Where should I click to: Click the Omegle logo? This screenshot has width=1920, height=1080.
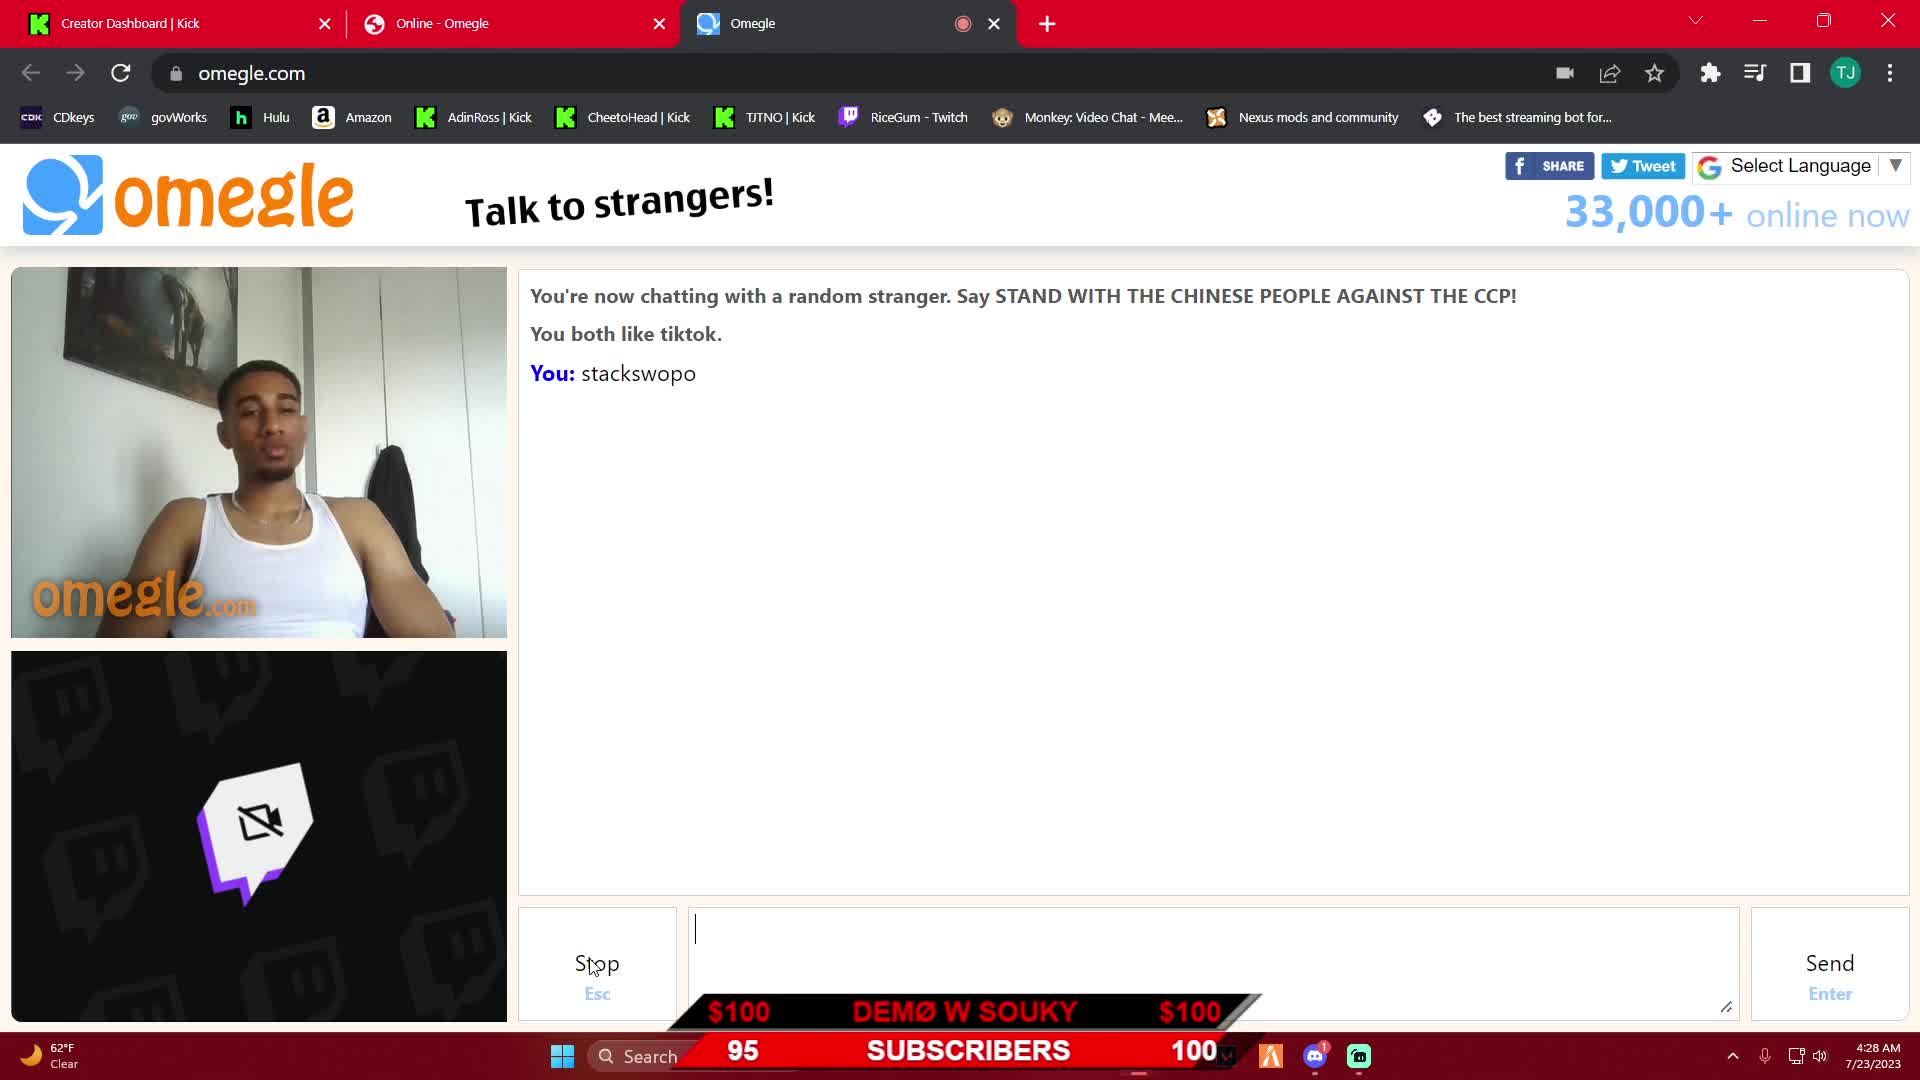188,196
